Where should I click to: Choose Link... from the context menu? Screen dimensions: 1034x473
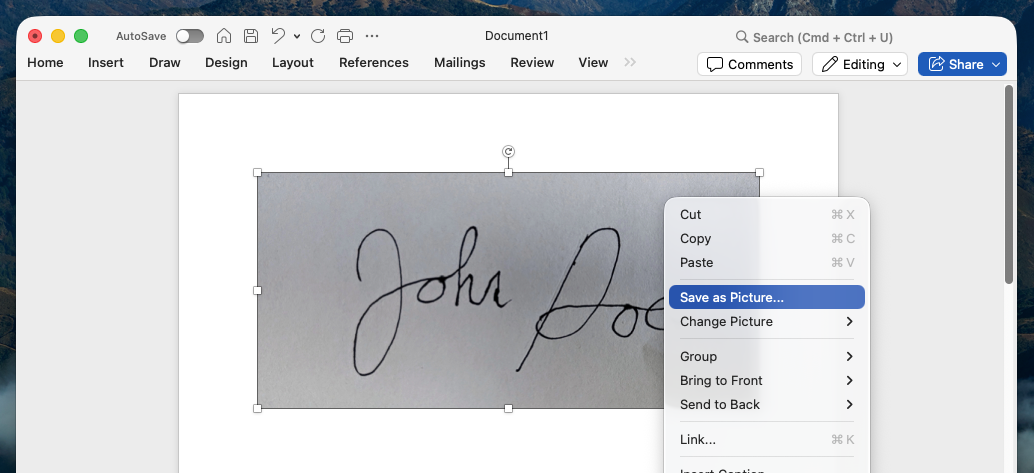pos(767,439)
